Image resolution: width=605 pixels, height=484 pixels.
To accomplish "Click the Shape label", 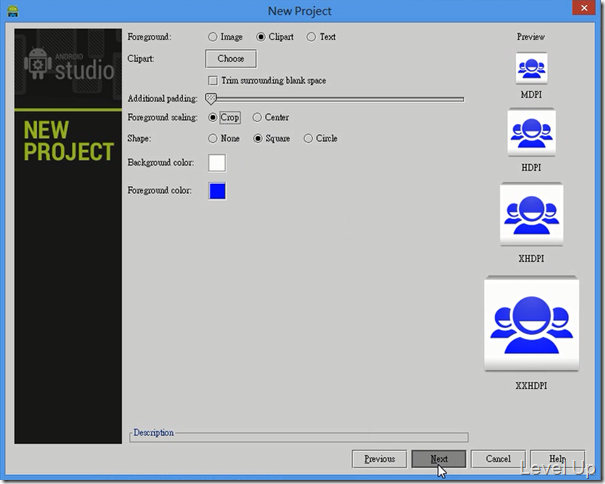I will [x=139, y=139].
